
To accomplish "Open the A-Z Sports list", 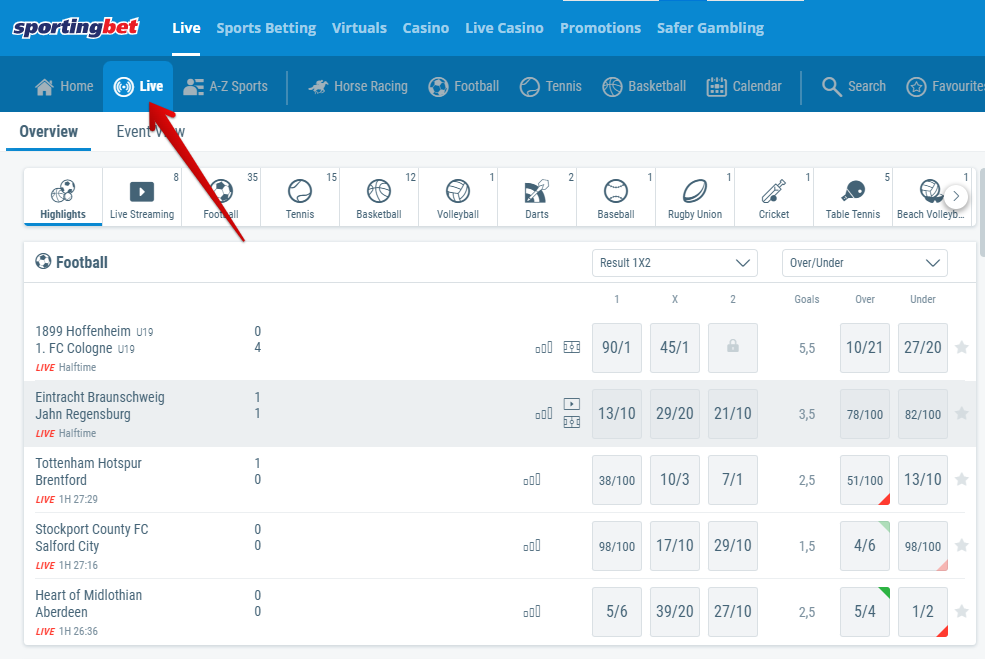I will [226, 87].
